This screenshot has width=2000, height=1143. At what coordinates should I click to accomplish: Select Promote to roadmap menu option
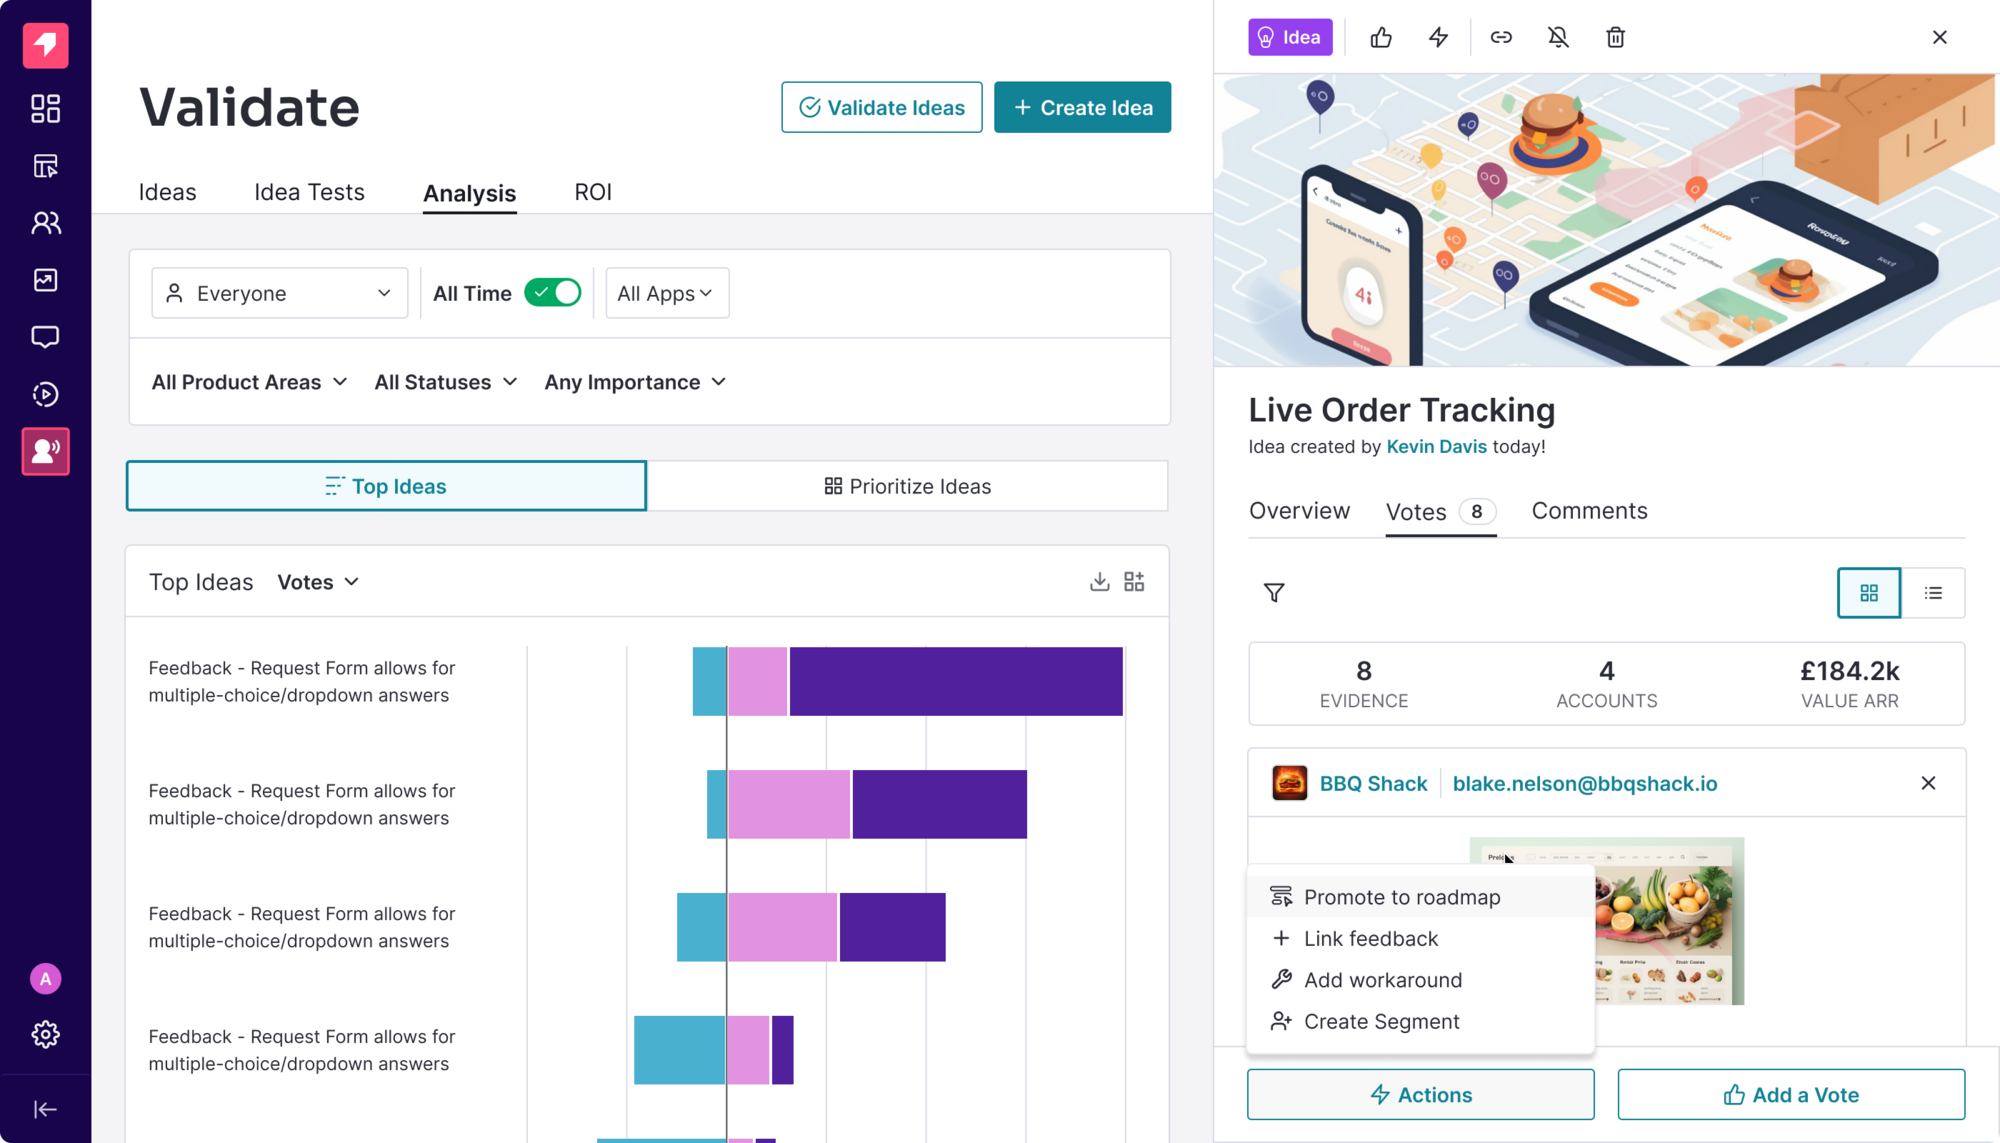click(x=1401, y=897)
